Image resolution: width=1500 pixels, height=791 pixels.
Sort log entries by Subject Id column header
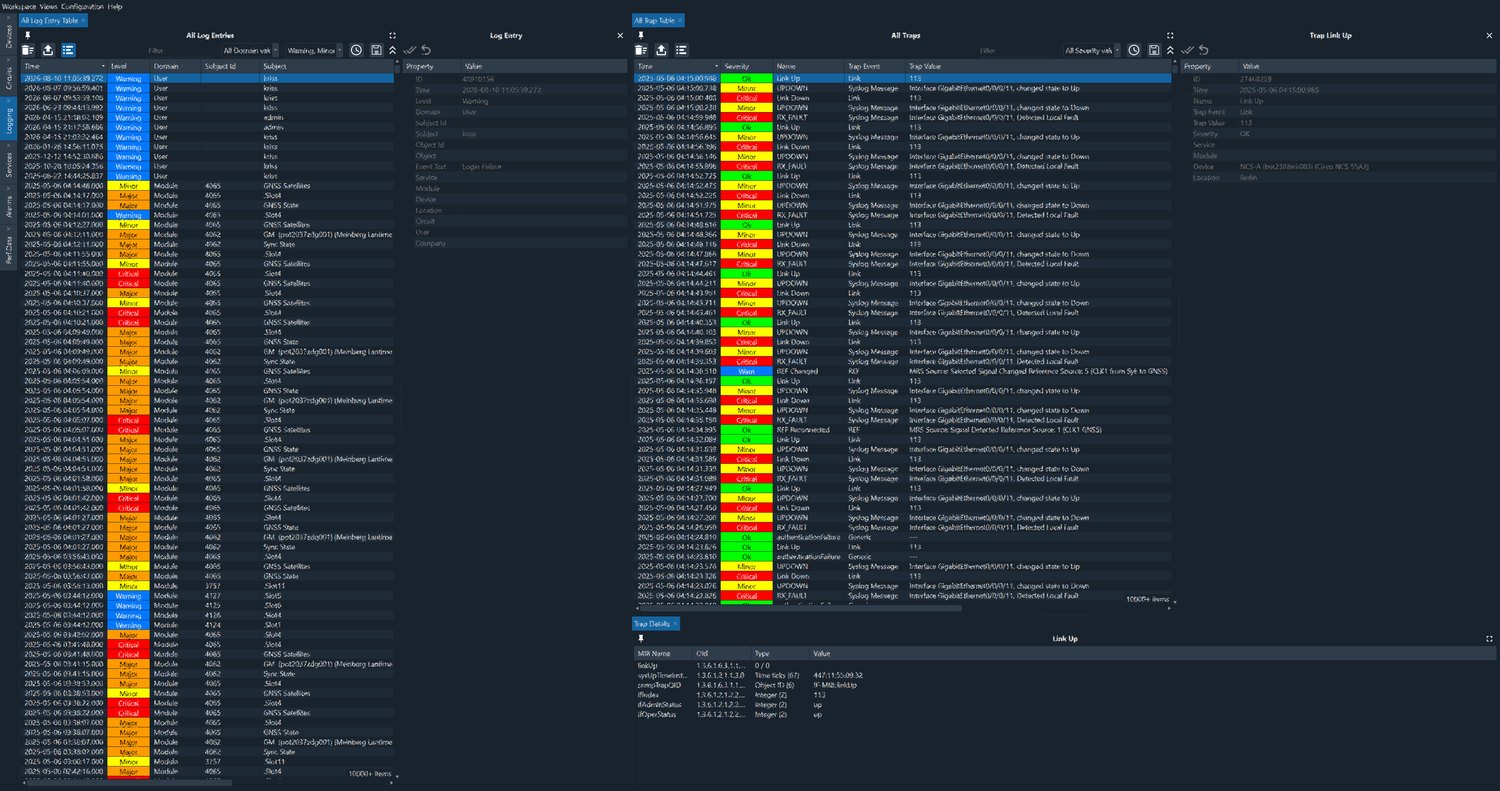point(230,66)
